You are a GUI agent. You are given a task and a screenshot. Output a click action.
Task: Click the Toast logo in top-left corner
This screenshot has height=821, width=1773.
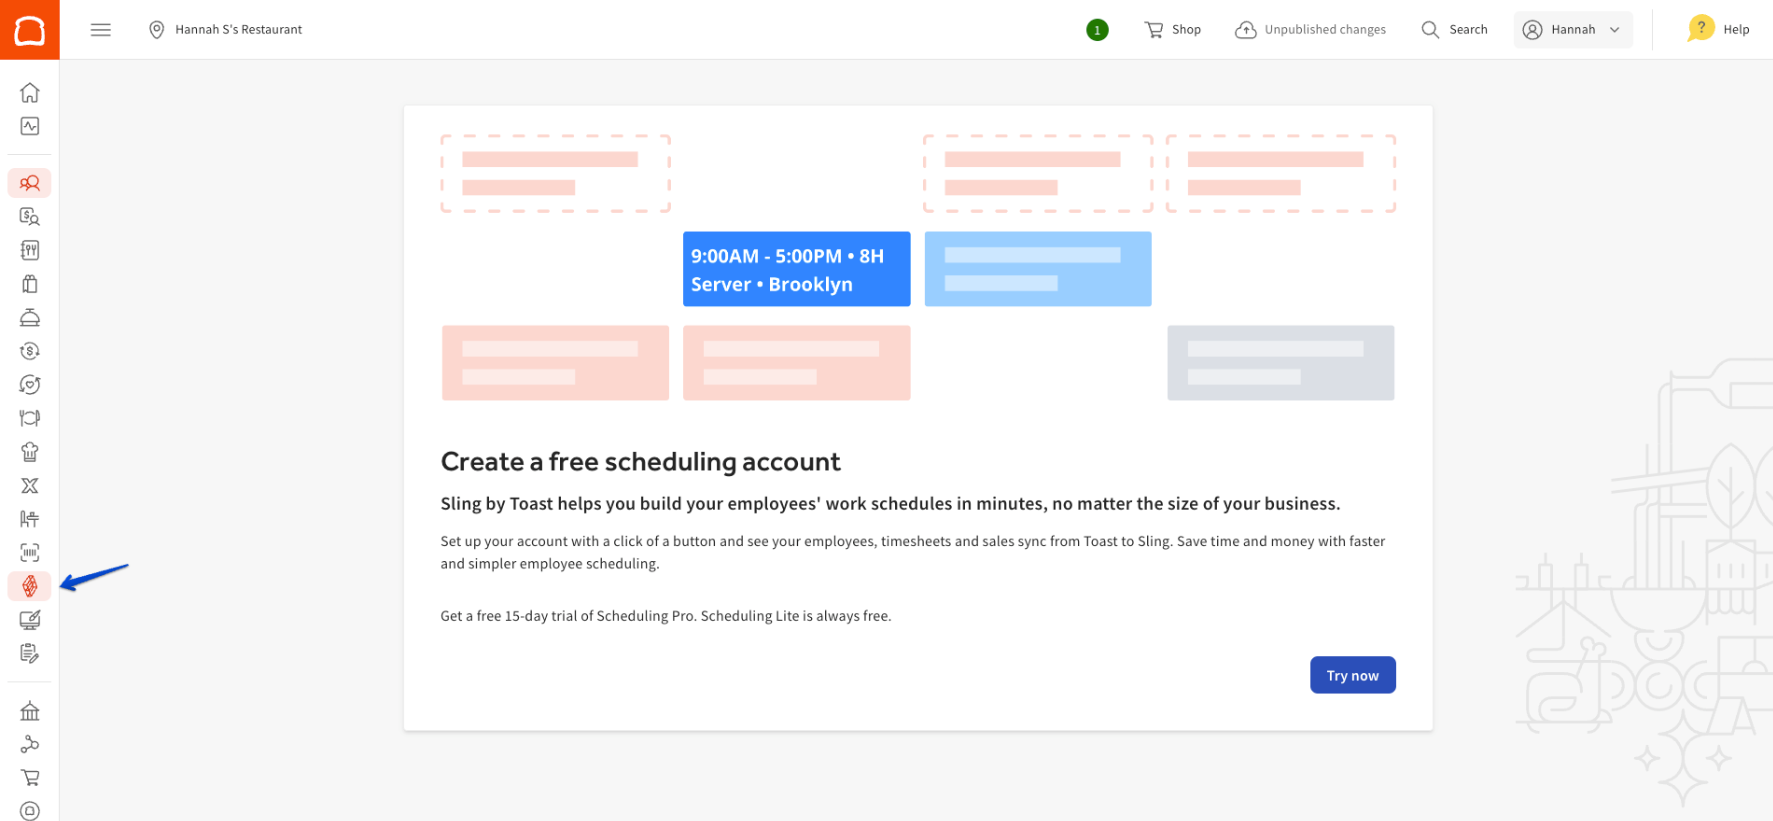click(x=29, y=30)
